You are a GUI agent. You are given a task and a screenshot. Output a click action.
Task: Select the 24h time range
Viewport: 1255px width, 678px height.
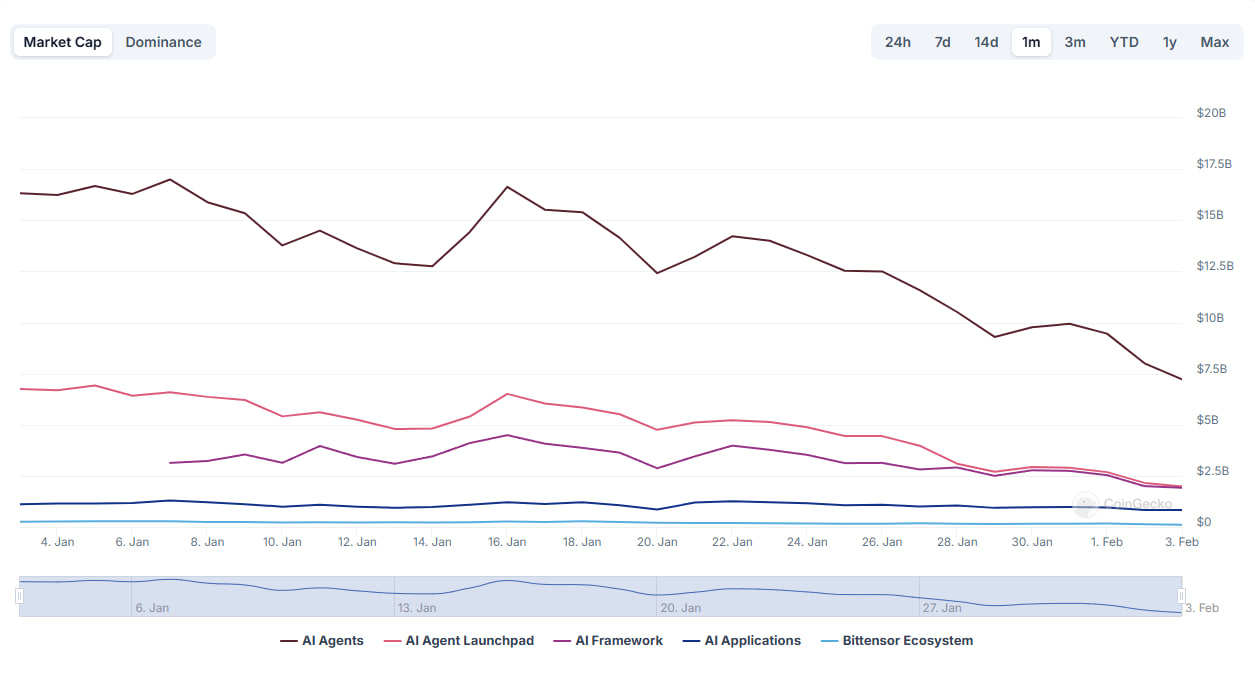pyautogui.click(x=897, y=42)
